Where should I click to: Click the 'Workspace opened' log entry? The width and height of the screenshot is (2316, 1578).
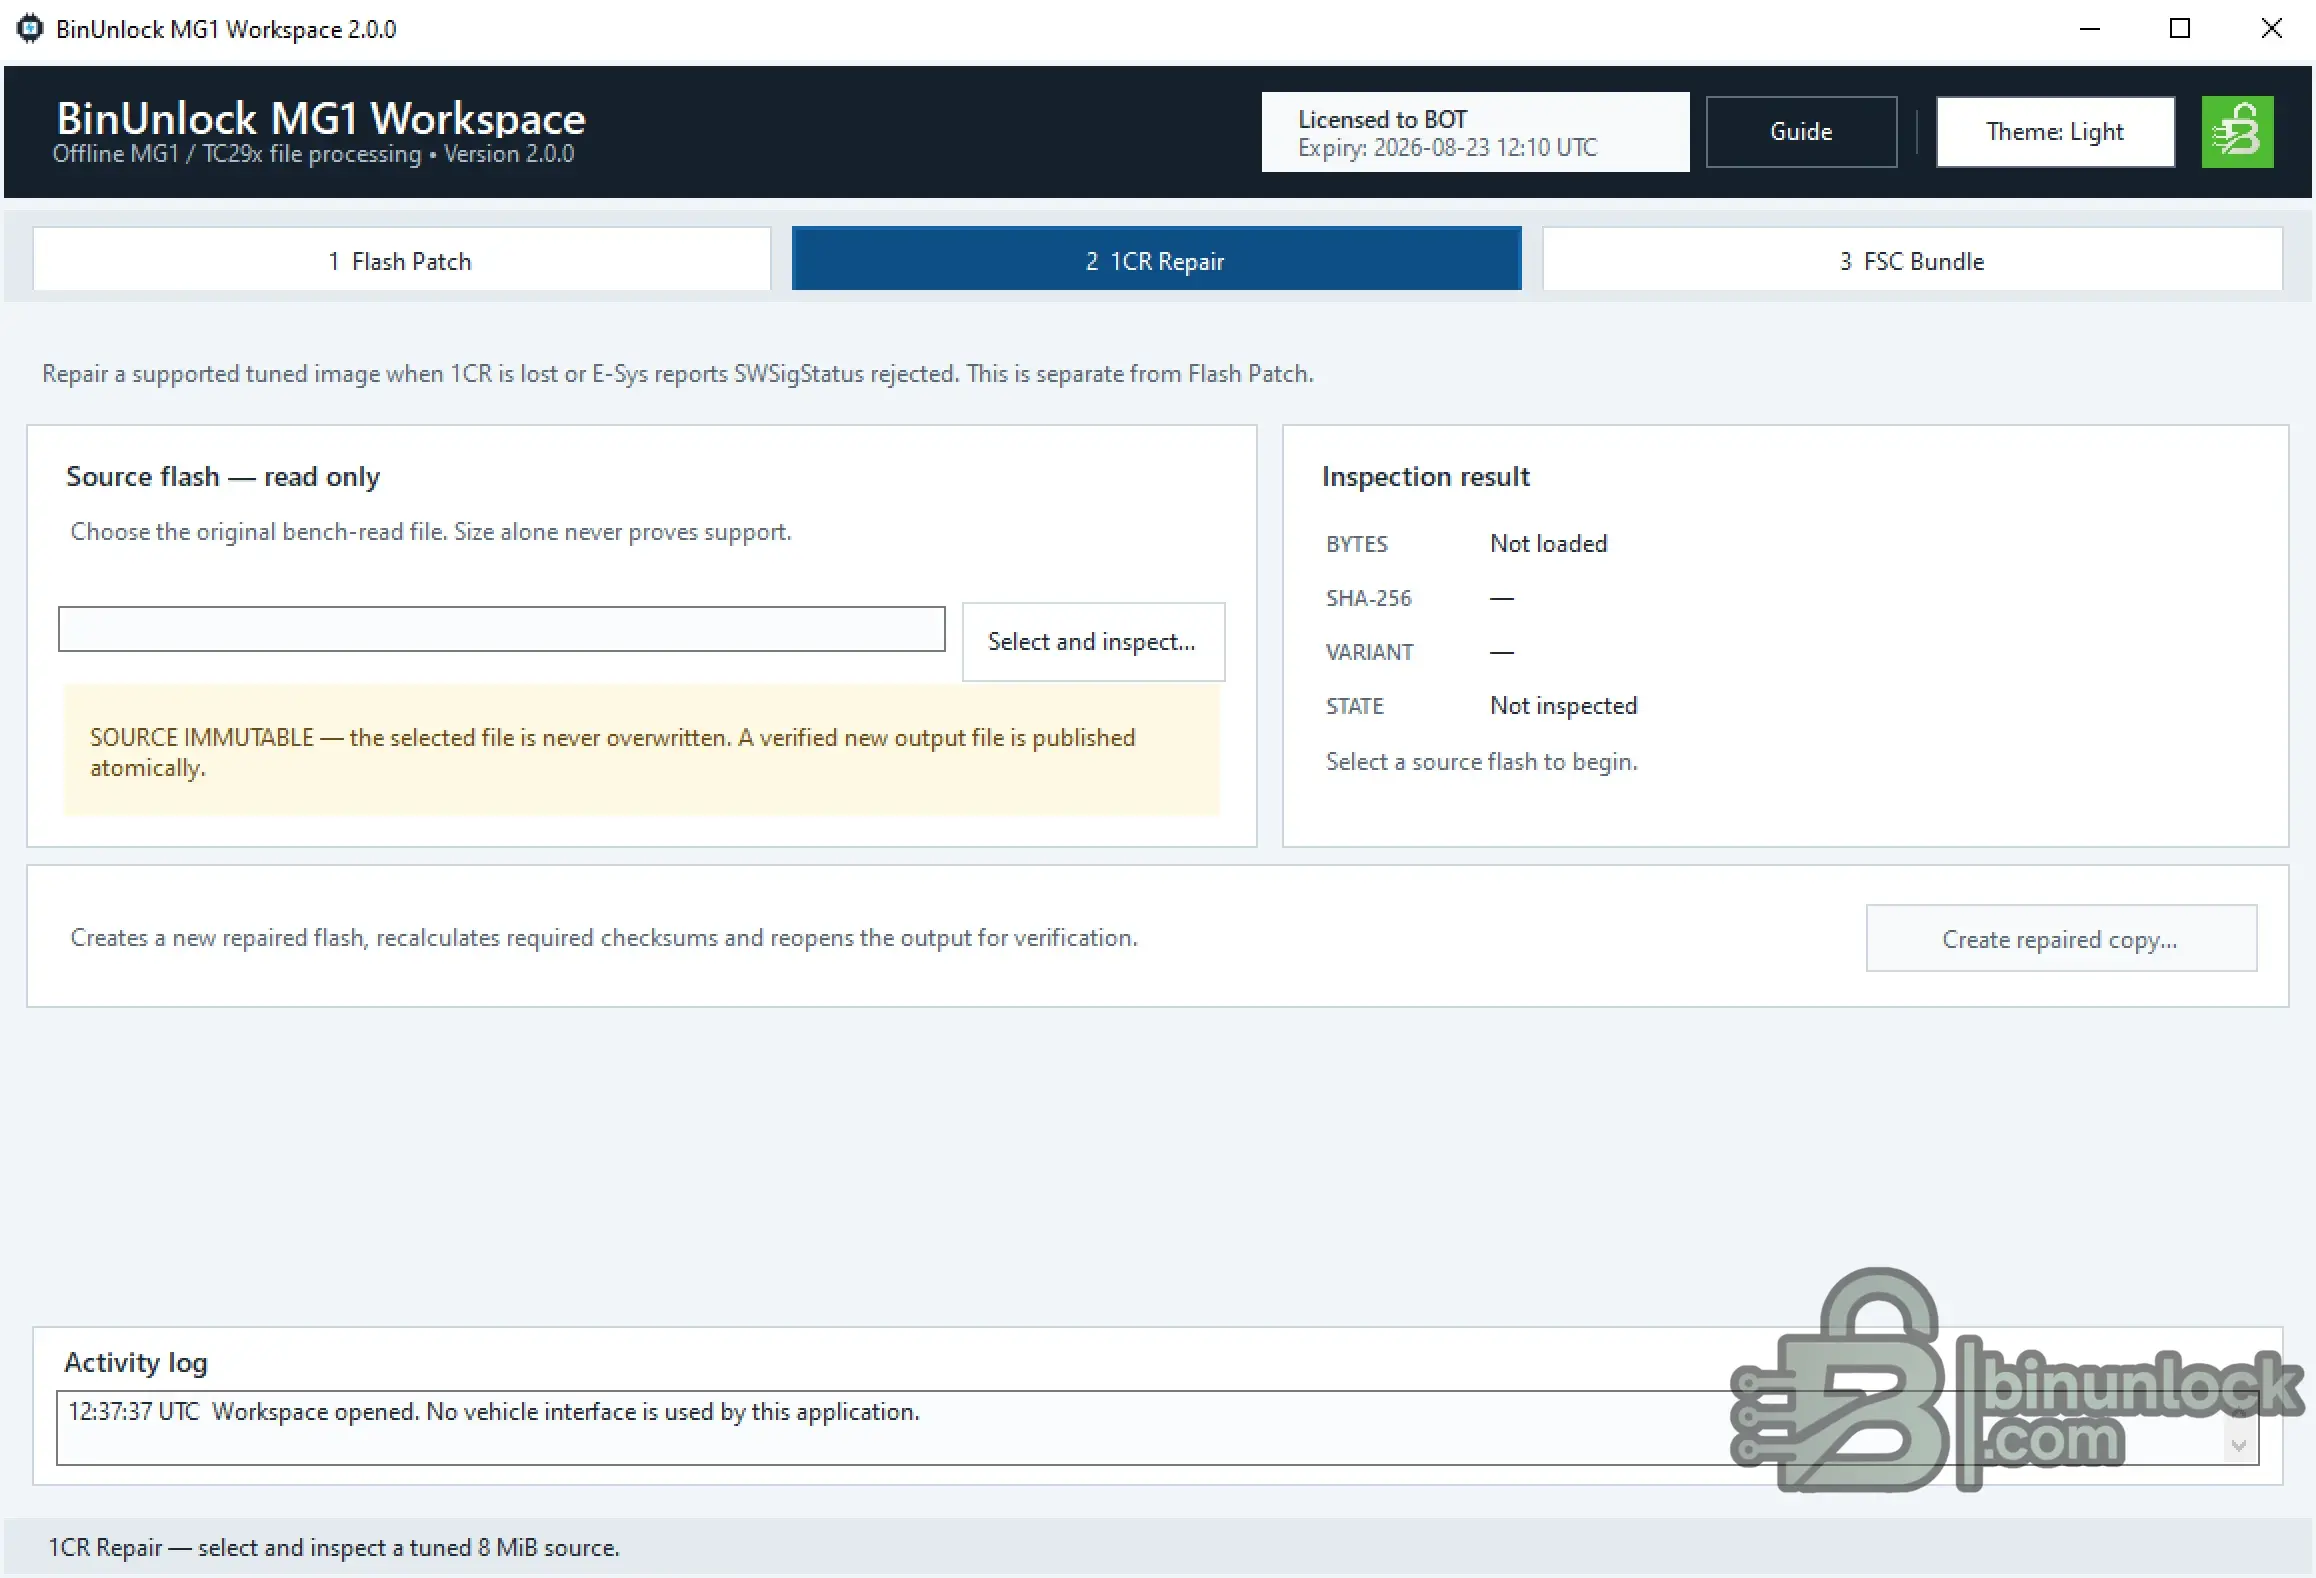493,1412
